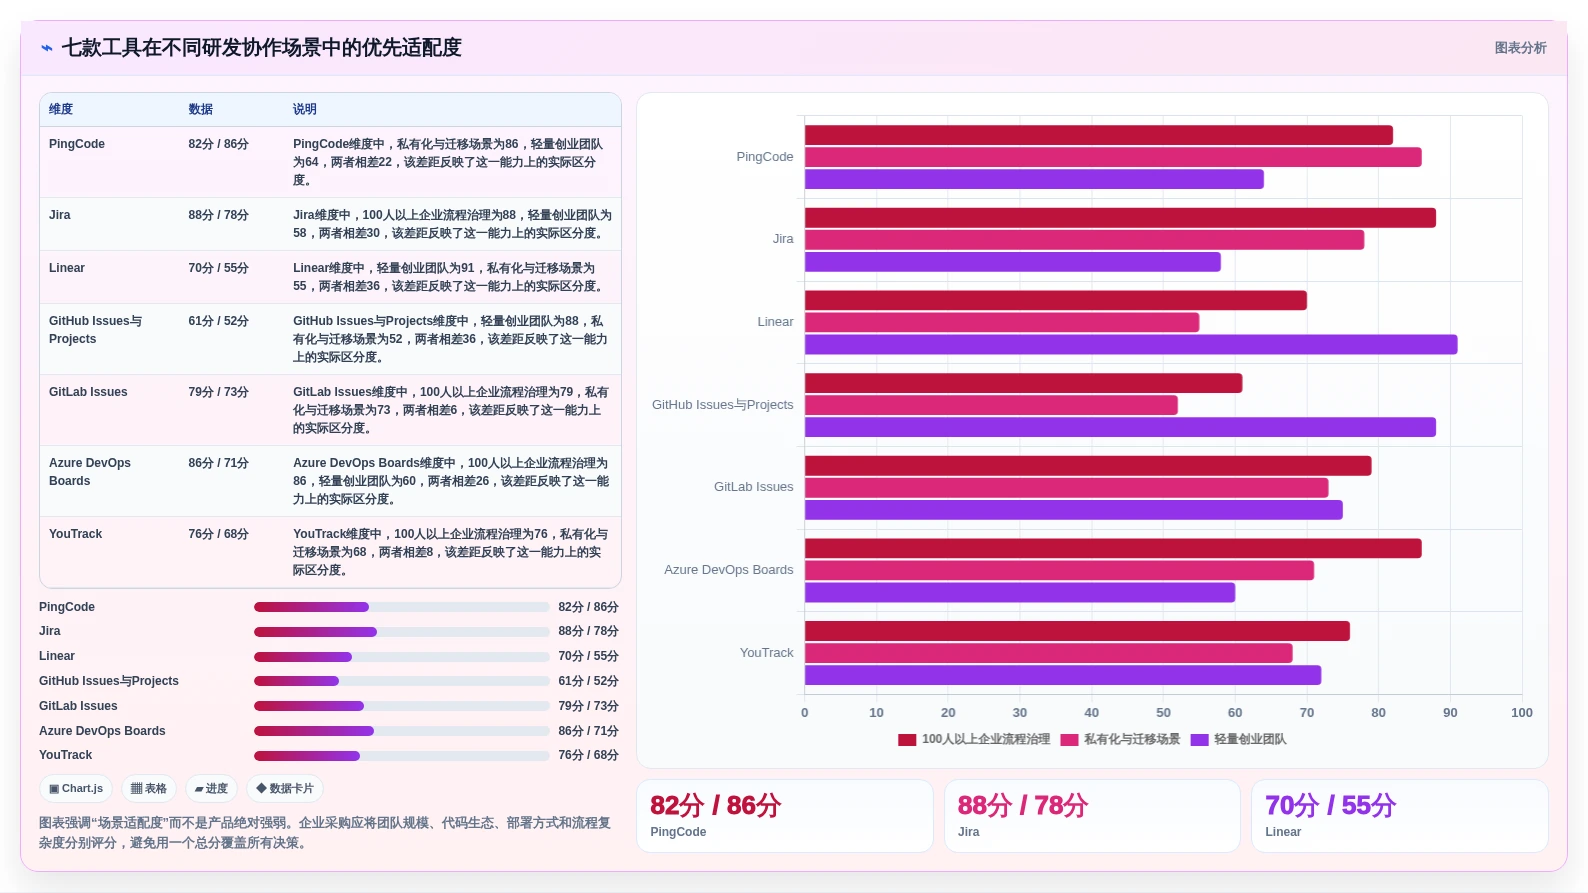Image resolution: width=1588 pixels, height=893 pixels.
Task: Toggle the 私有化与迁移场景 legend swatch
Action: tap(1069, 740)
